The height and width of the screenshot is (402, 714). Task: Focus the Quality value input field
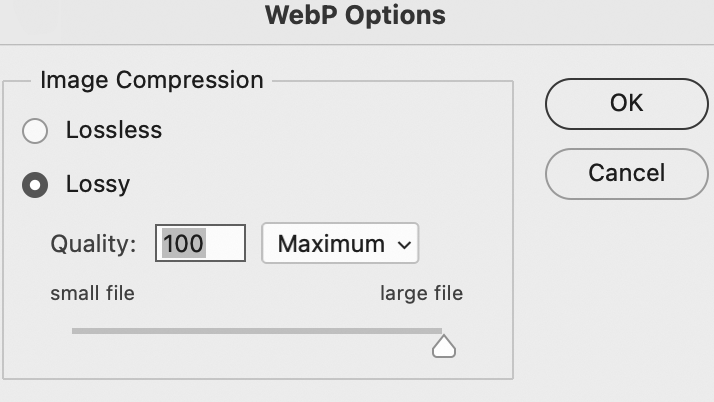(200, 243)
